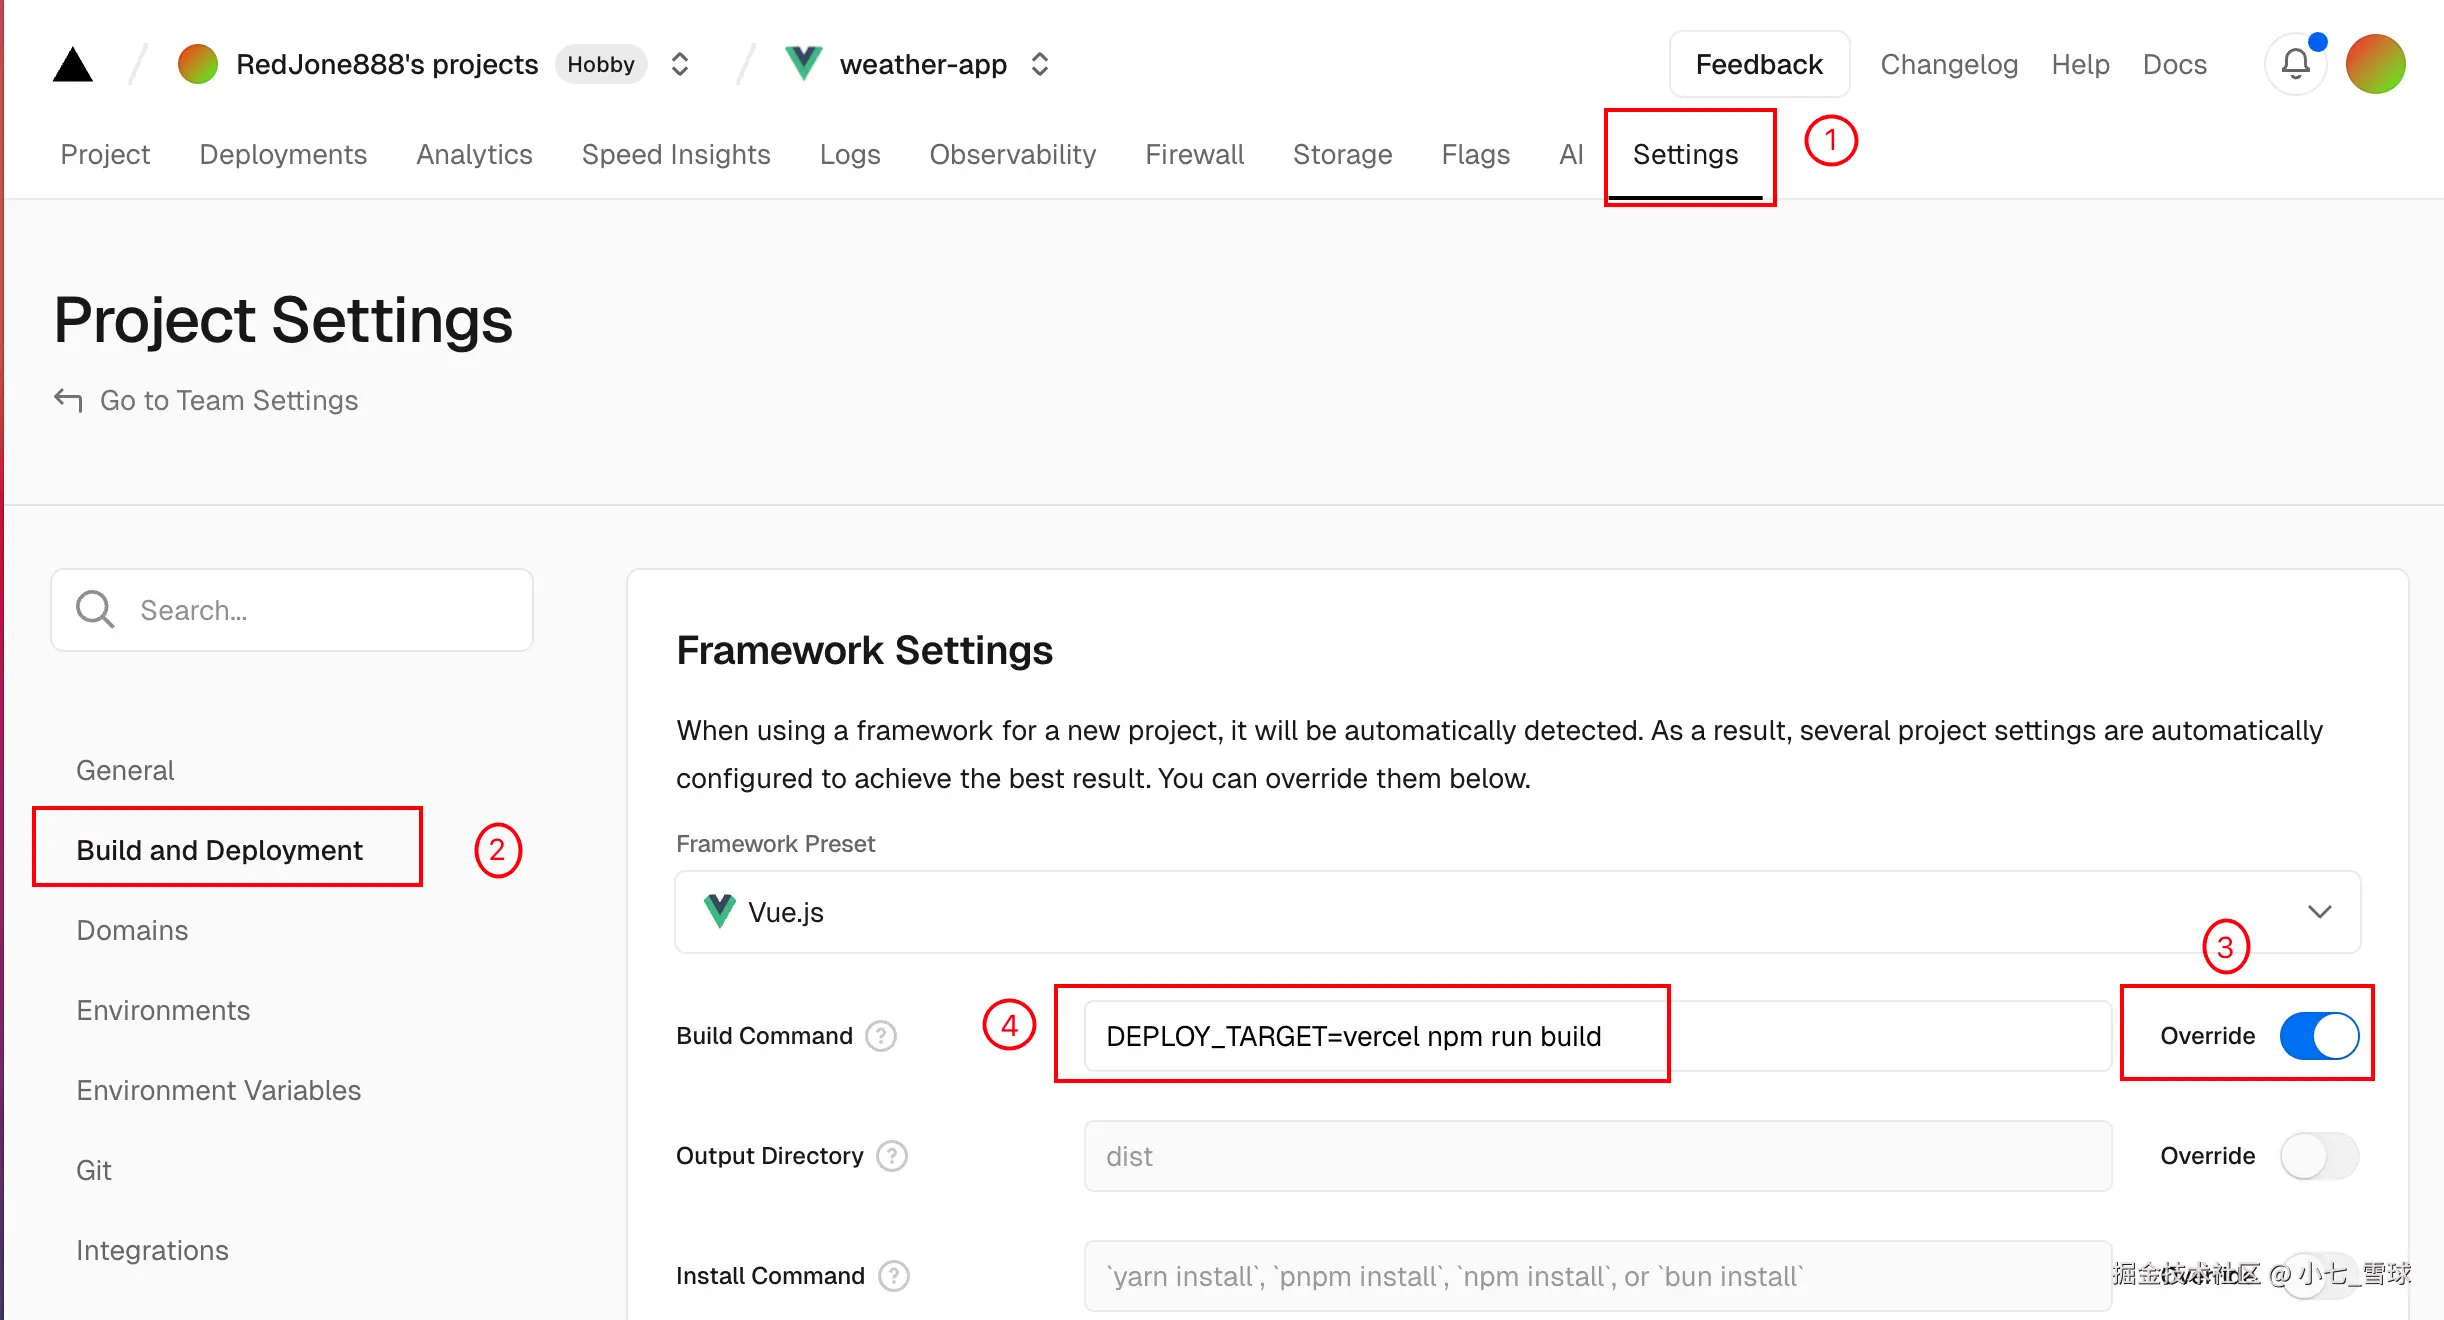Enable the Output Directory Override toggle
Screen dimensions: 2444x1320
point(2318,1156)
